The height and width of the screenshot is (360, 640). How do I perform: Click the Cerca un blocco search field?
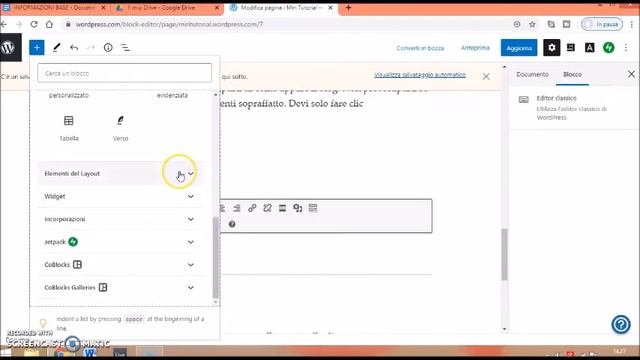tap(124, 73)
